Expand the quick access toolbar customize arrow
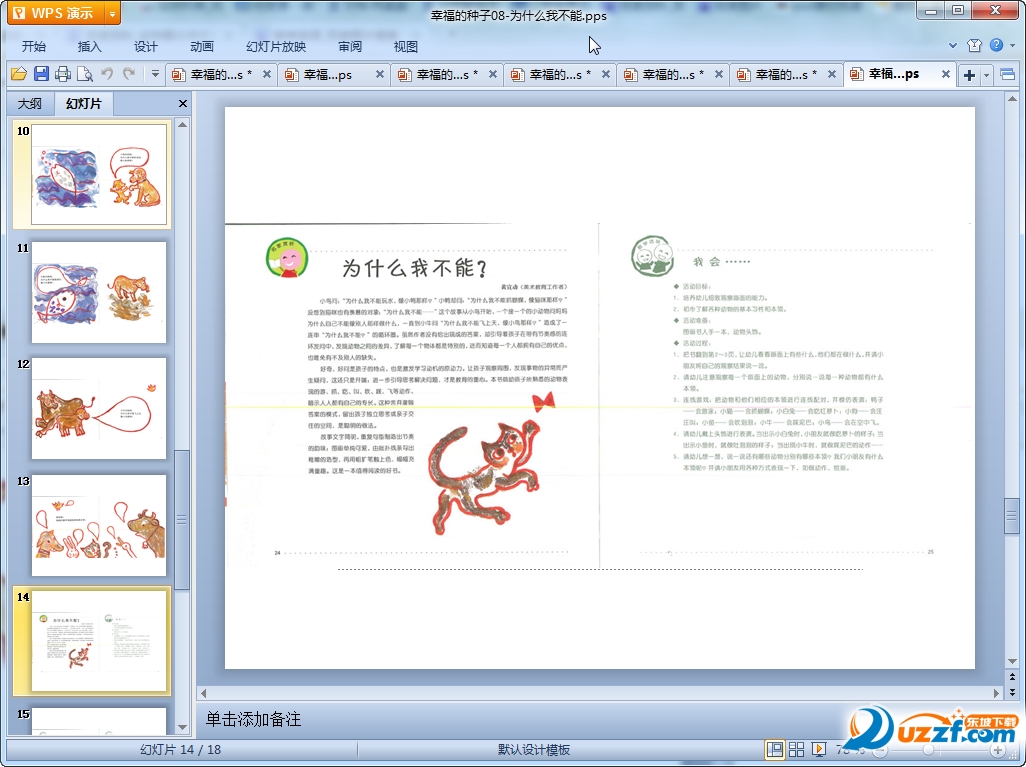The width and height of the screenshot is (1026, 767). pos(155,74)
